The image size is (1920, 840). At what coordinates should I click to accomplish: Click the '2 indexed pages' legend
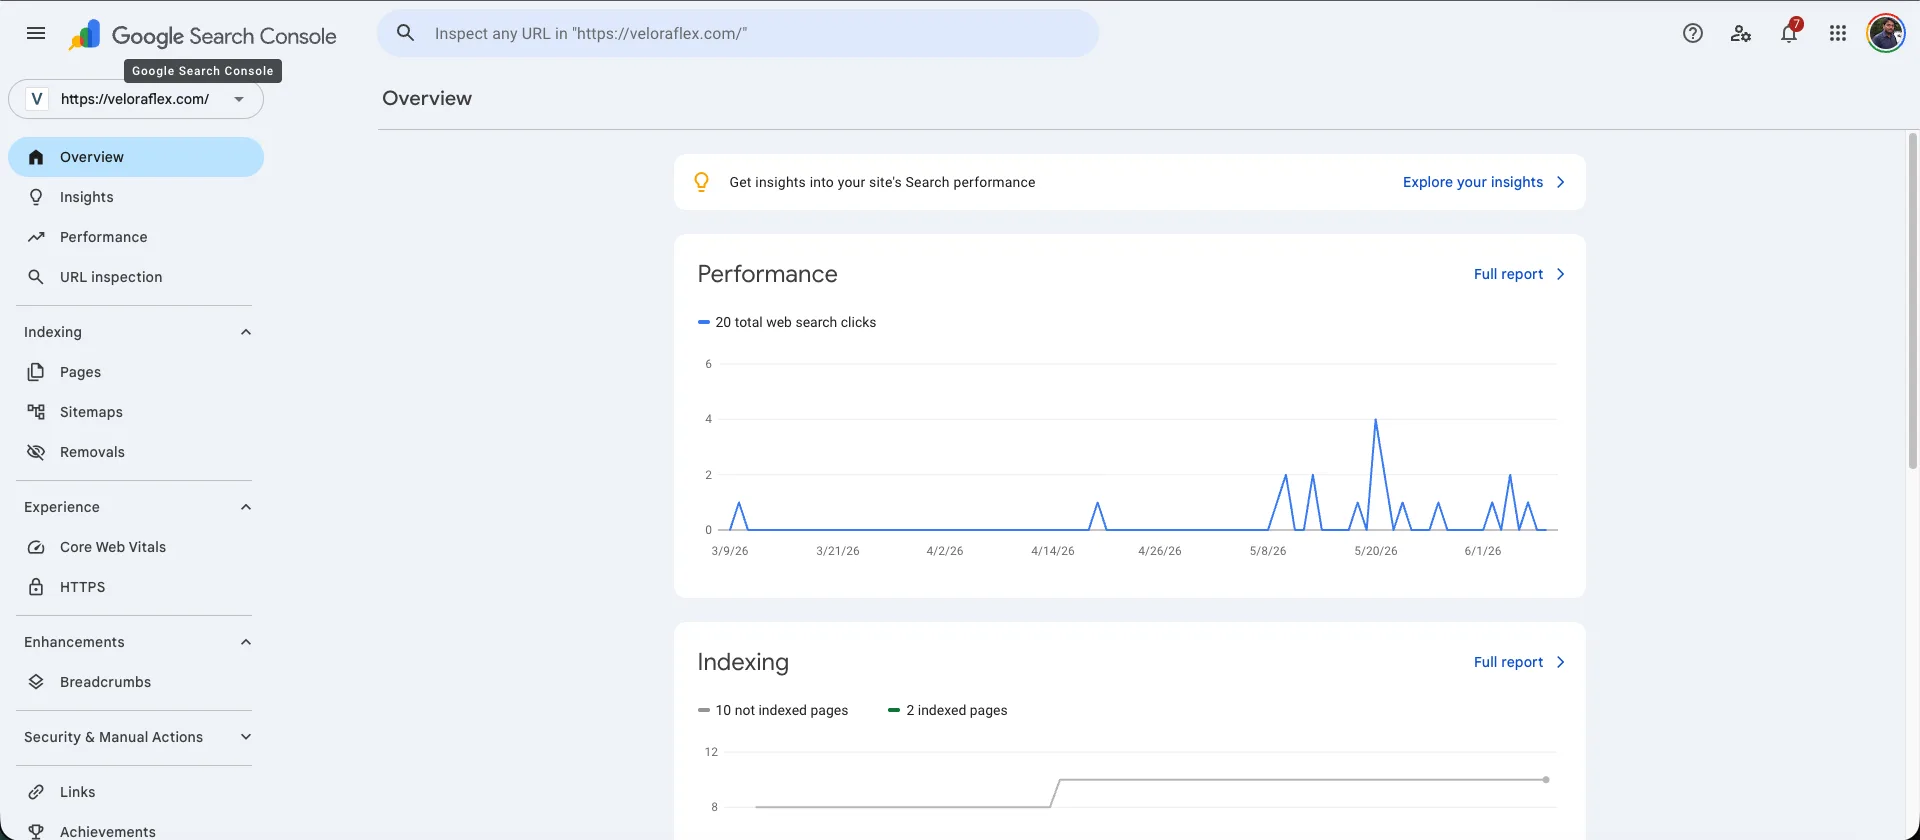point(948,710)
